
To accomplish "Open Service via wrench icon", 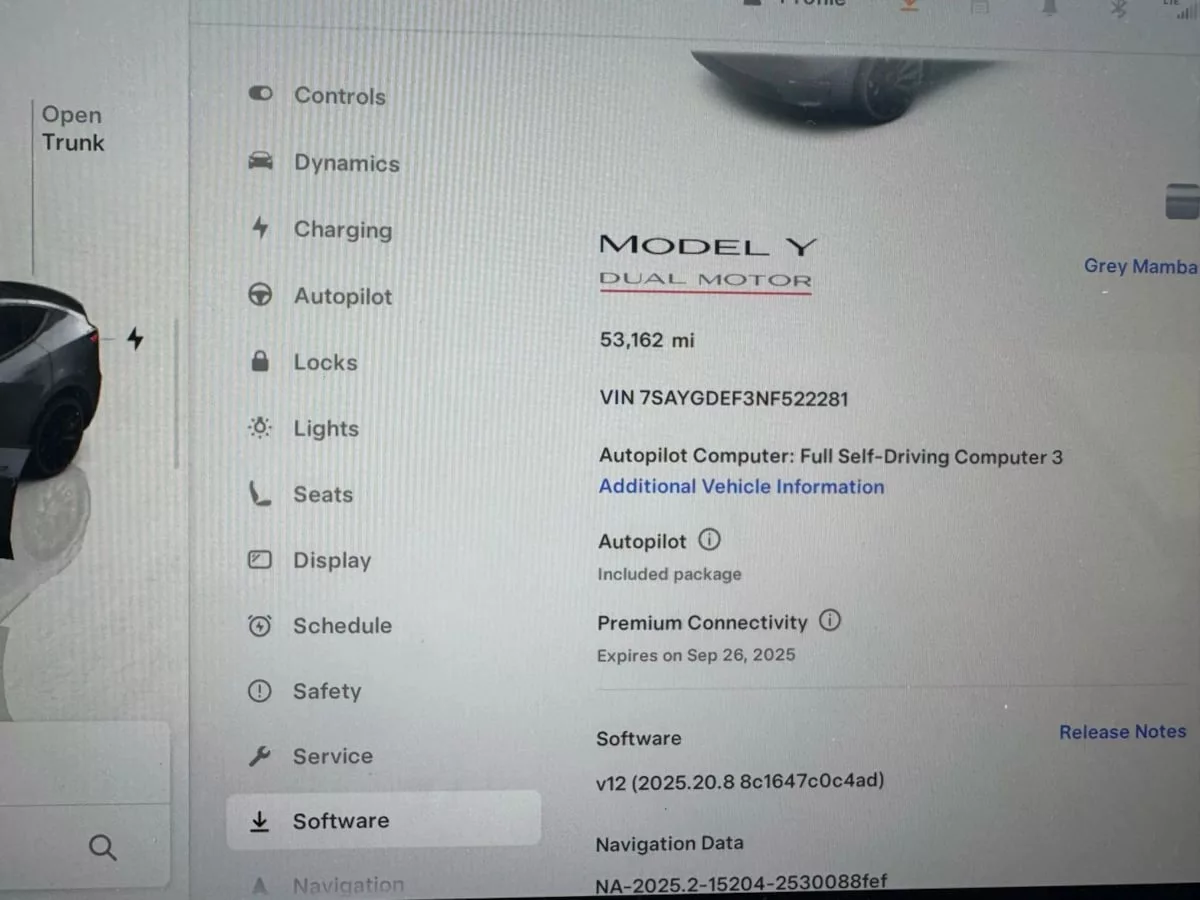I will click(x=259, y=756).
